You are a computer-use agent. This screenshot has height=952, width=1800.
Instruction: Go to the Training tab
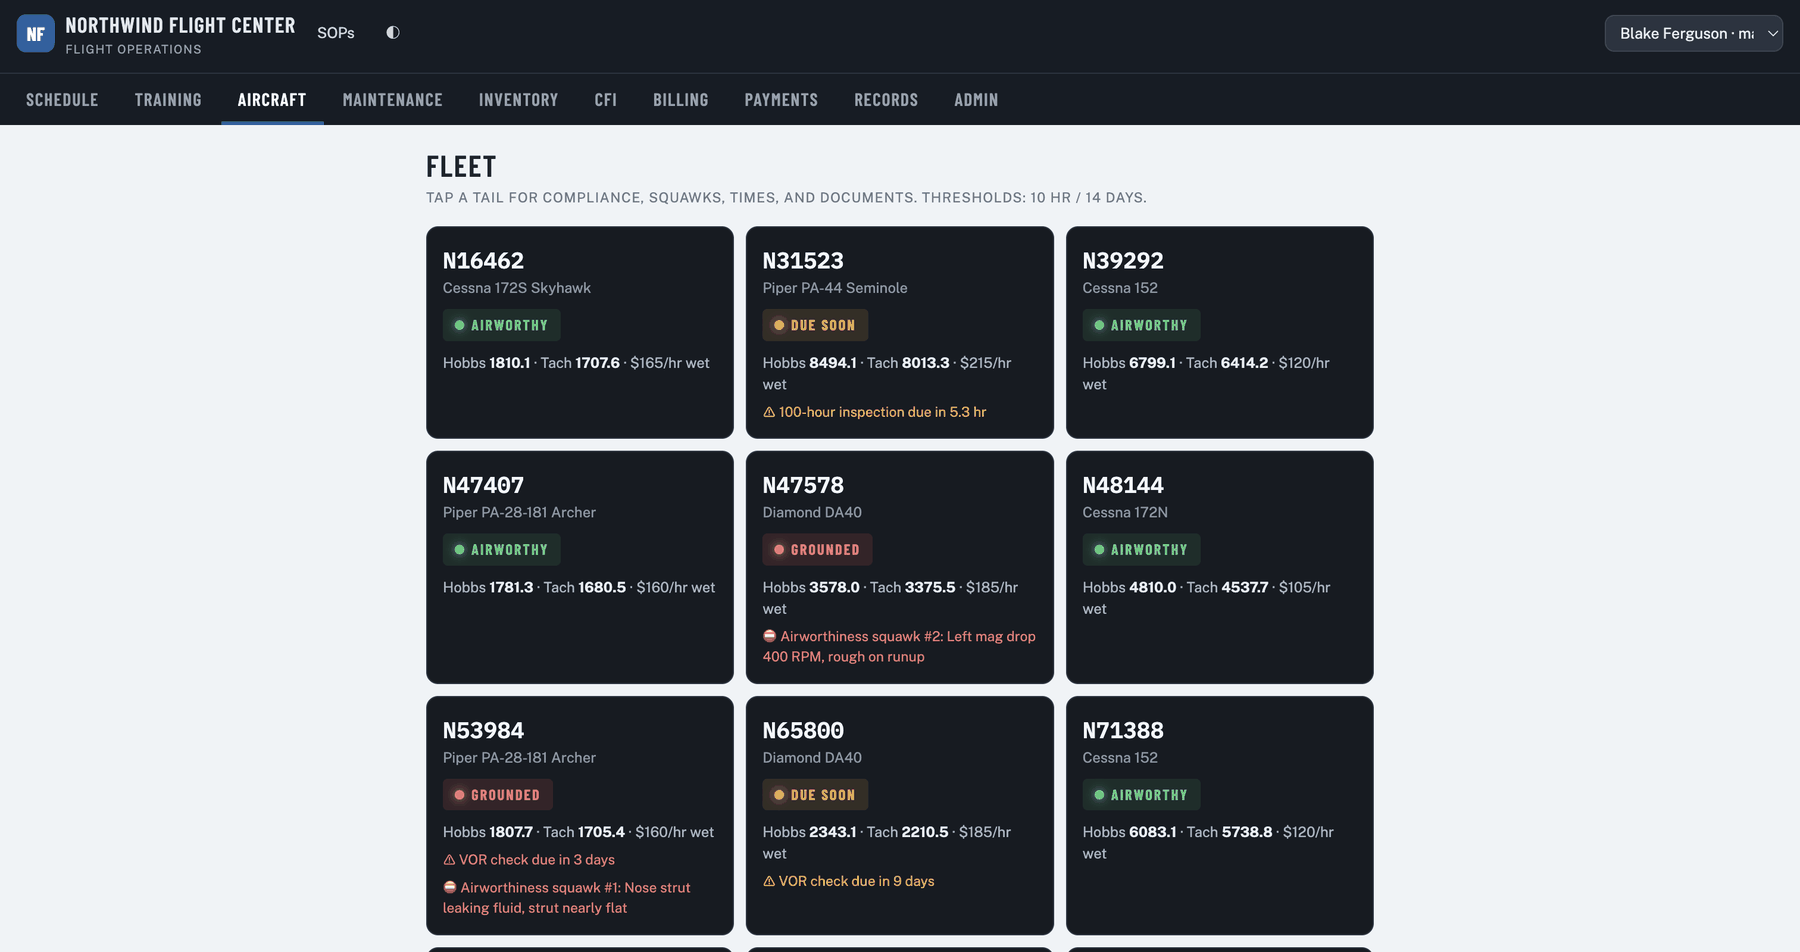168,100
